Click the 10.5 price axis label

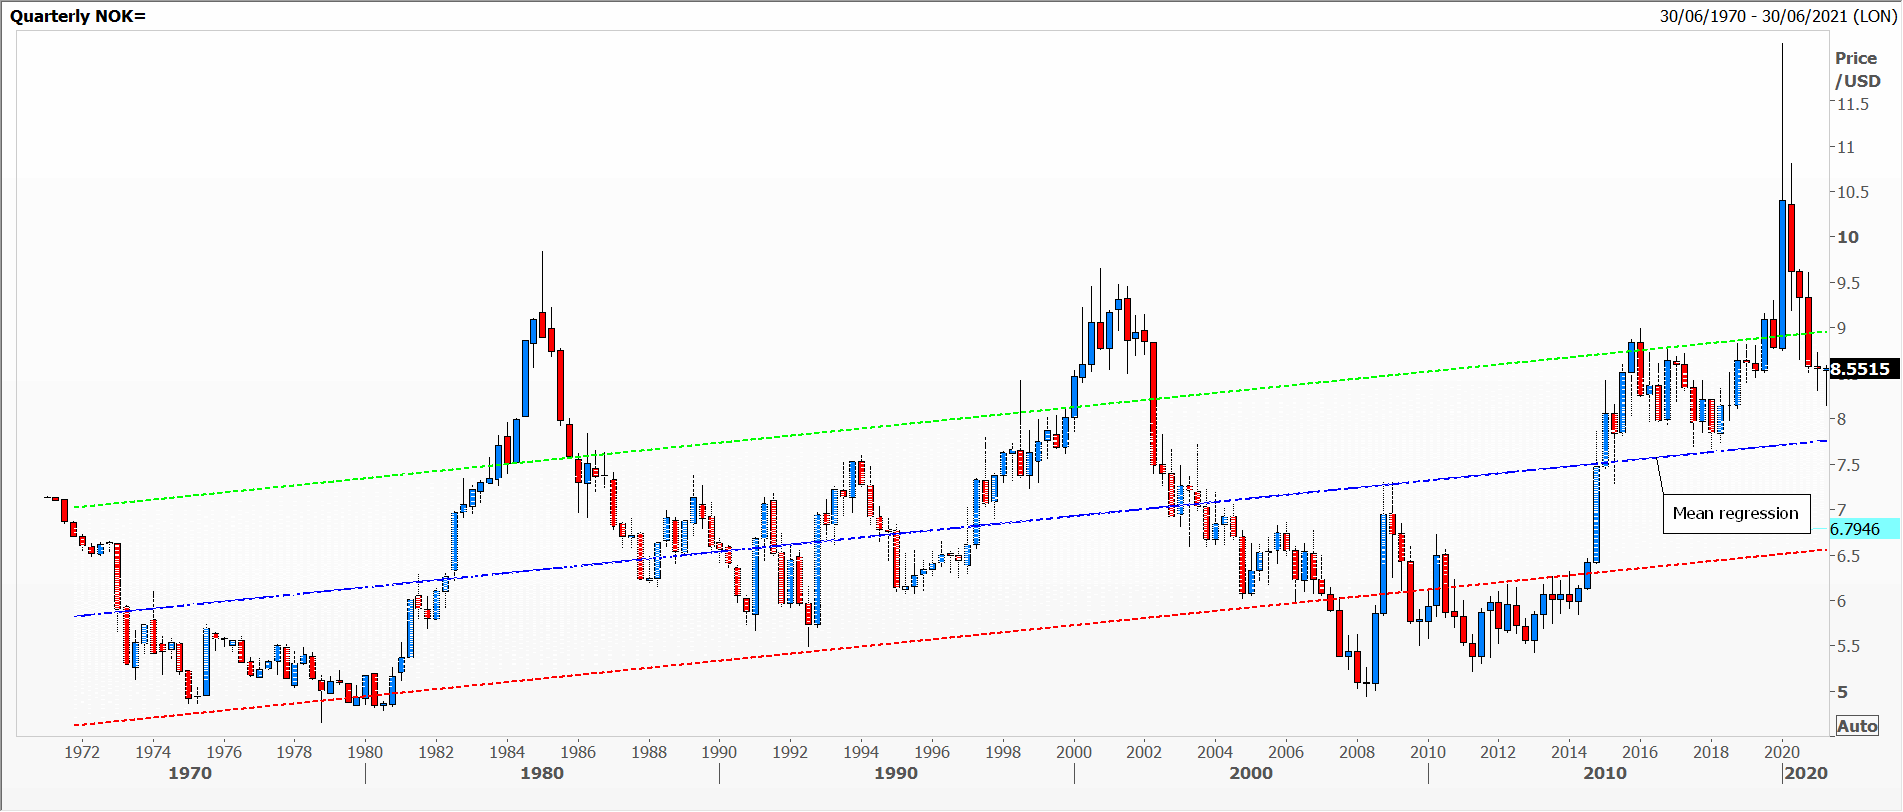pos(1853,192)
